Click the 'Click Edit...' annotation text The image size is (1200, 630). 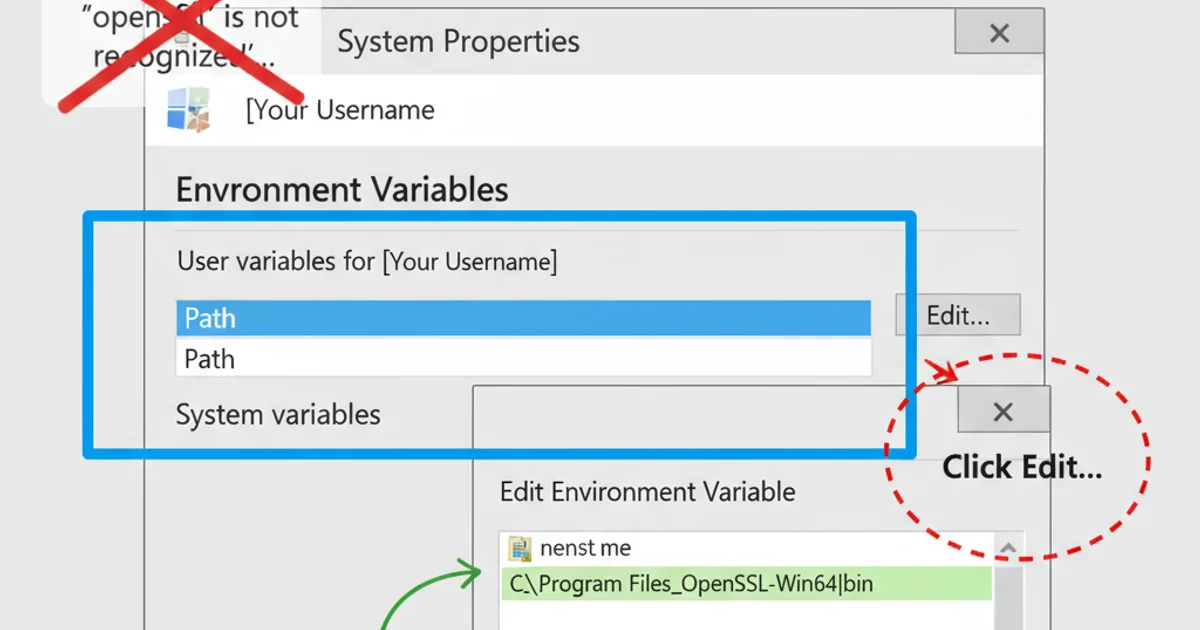(1022, 467)
